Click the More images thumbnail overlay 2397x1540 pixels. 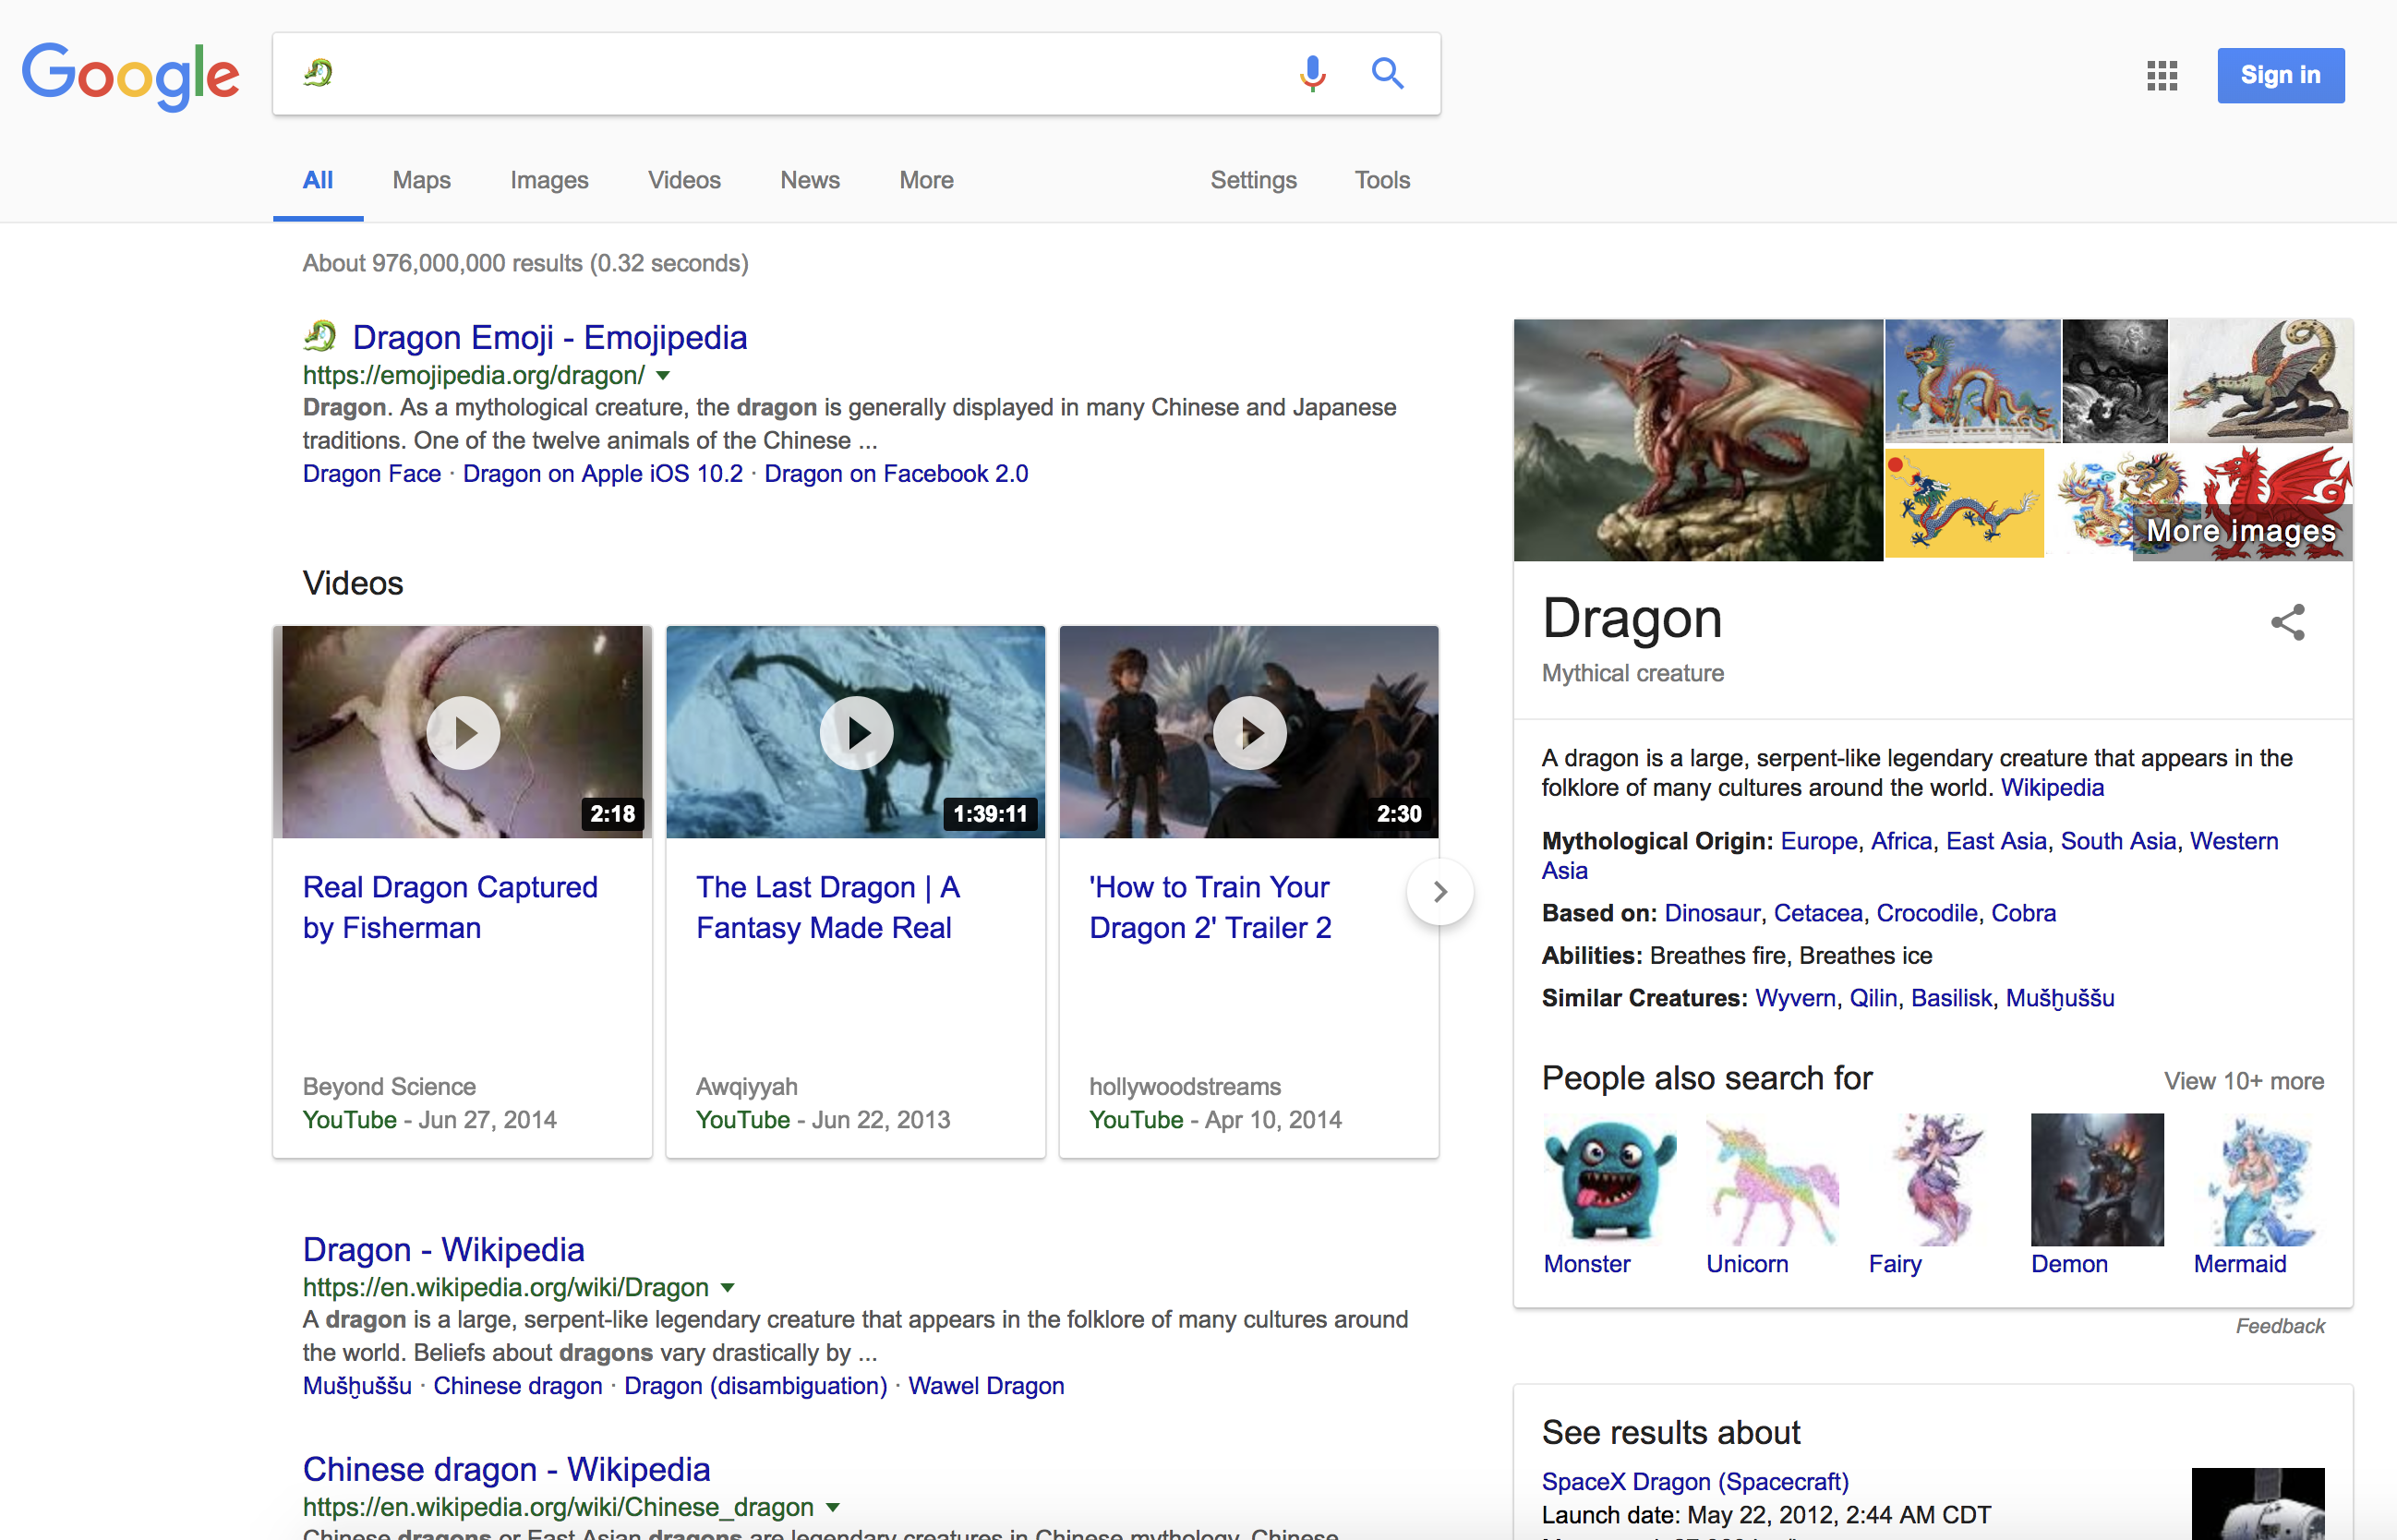click(x=2241, y=531)
